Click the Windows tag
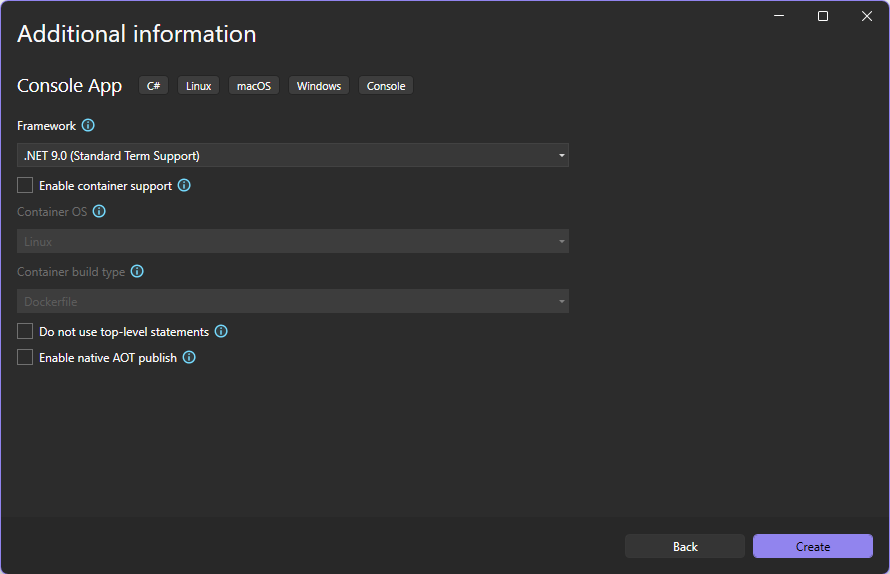 [318, 86]
